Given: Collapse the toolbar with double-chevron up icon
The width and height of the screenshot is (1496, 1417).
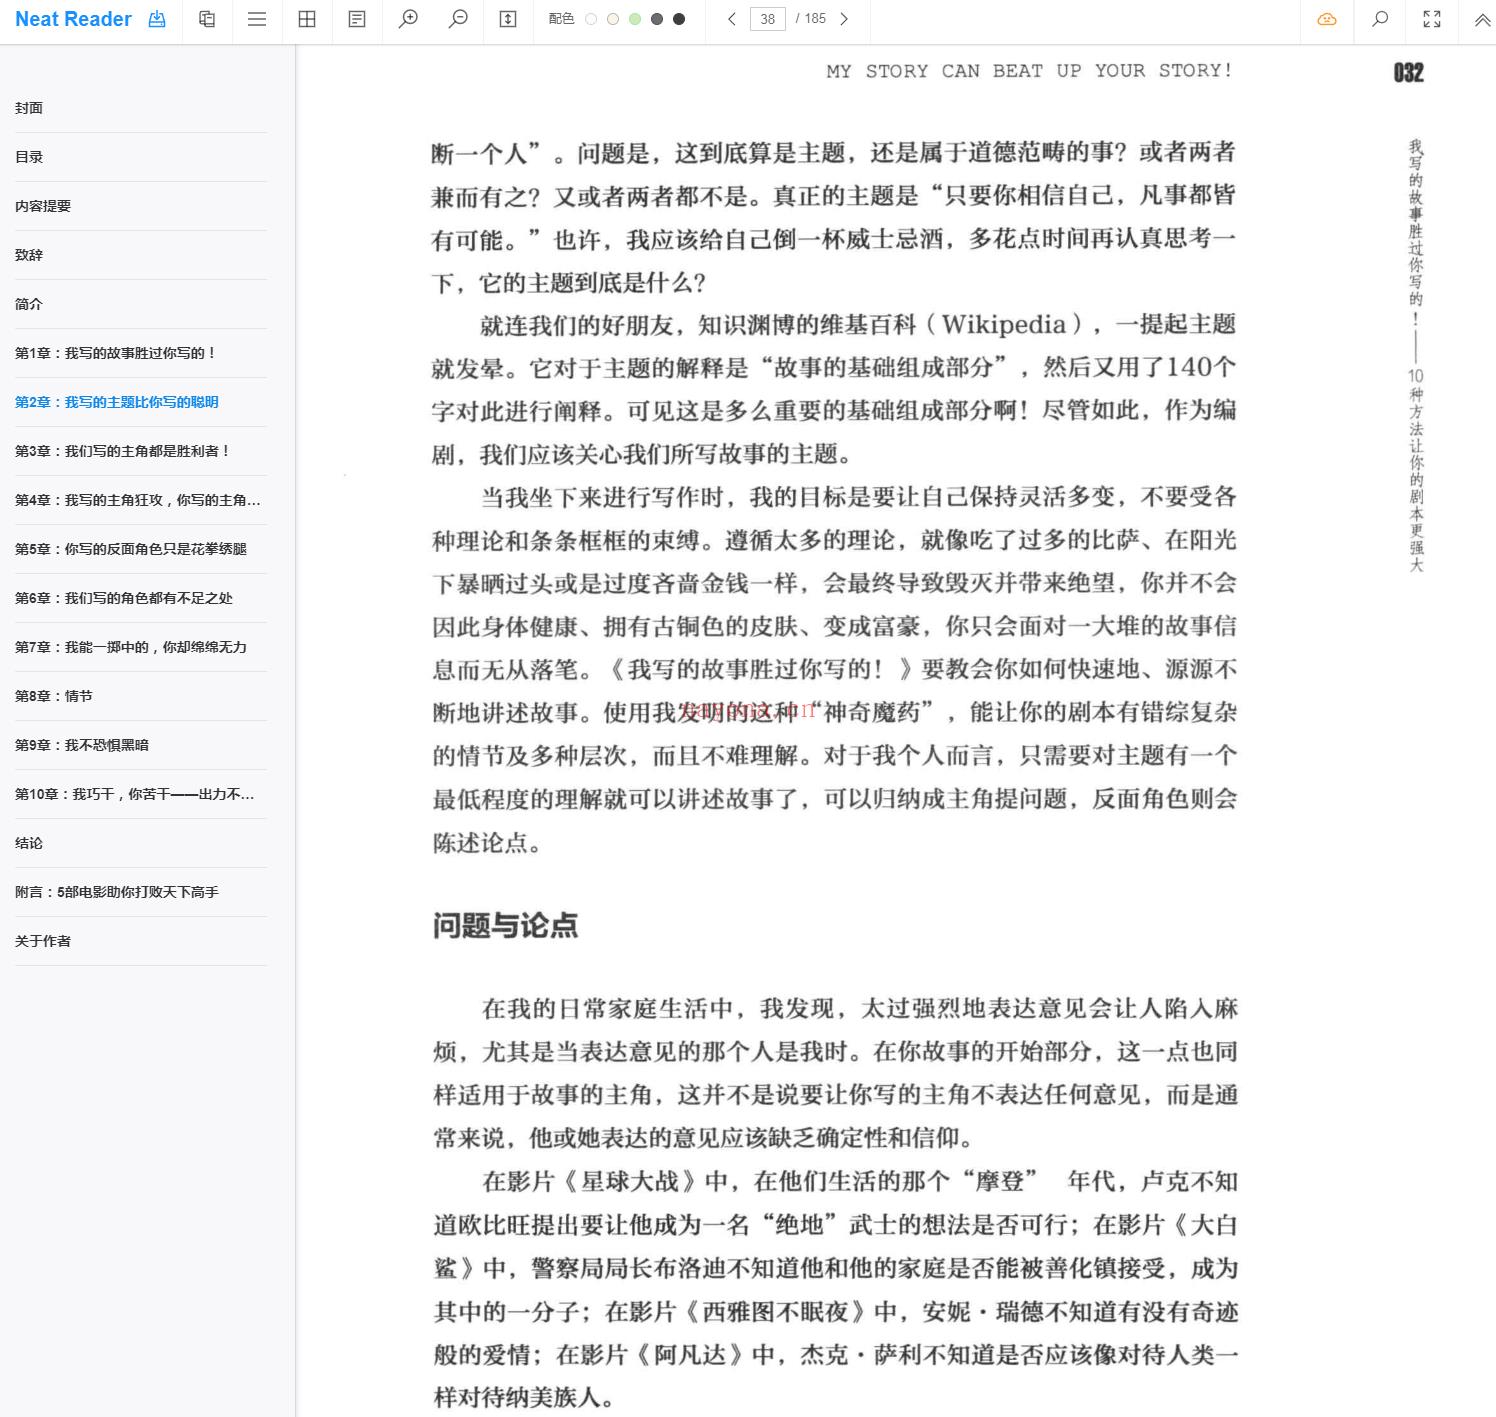Looking at the screenshot, I should click(1482, 19).
